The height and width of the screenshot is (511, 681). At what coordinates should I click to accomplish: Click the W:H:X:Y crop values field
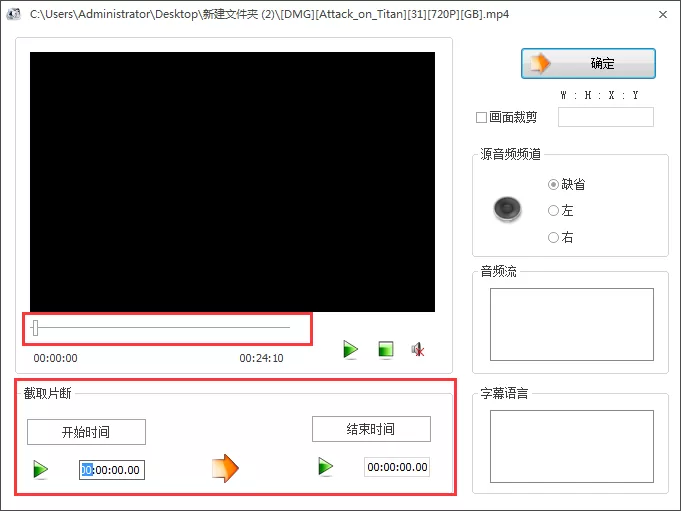click(x=605, y=117)
